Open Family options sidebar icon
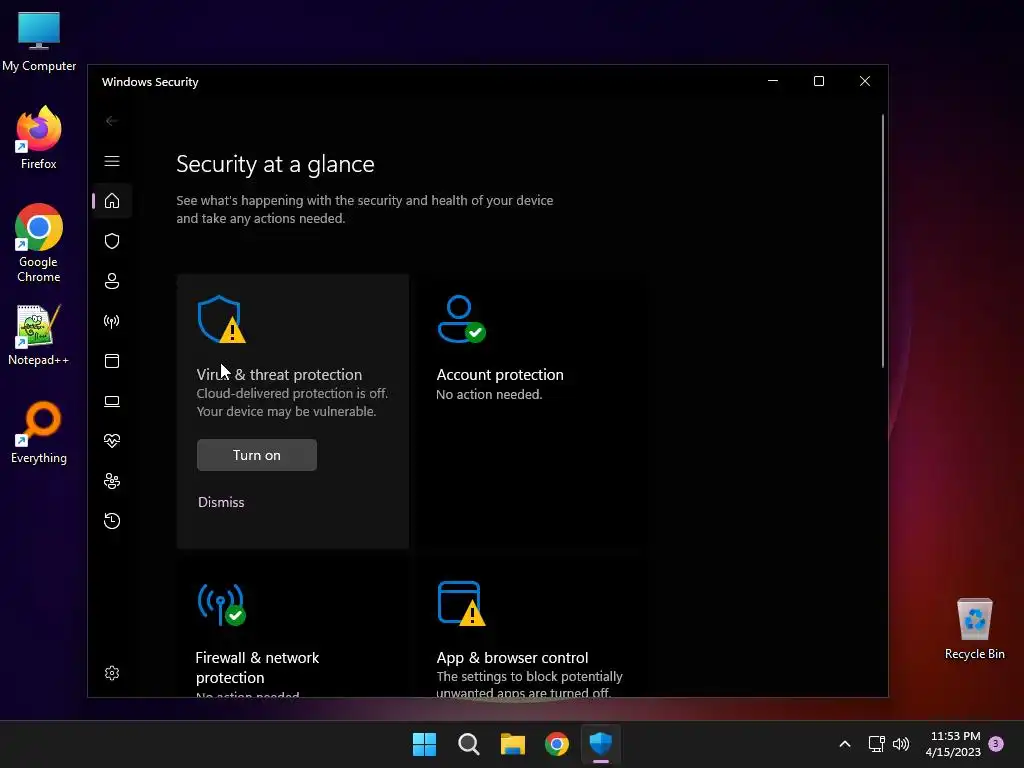 click(112, 481)
